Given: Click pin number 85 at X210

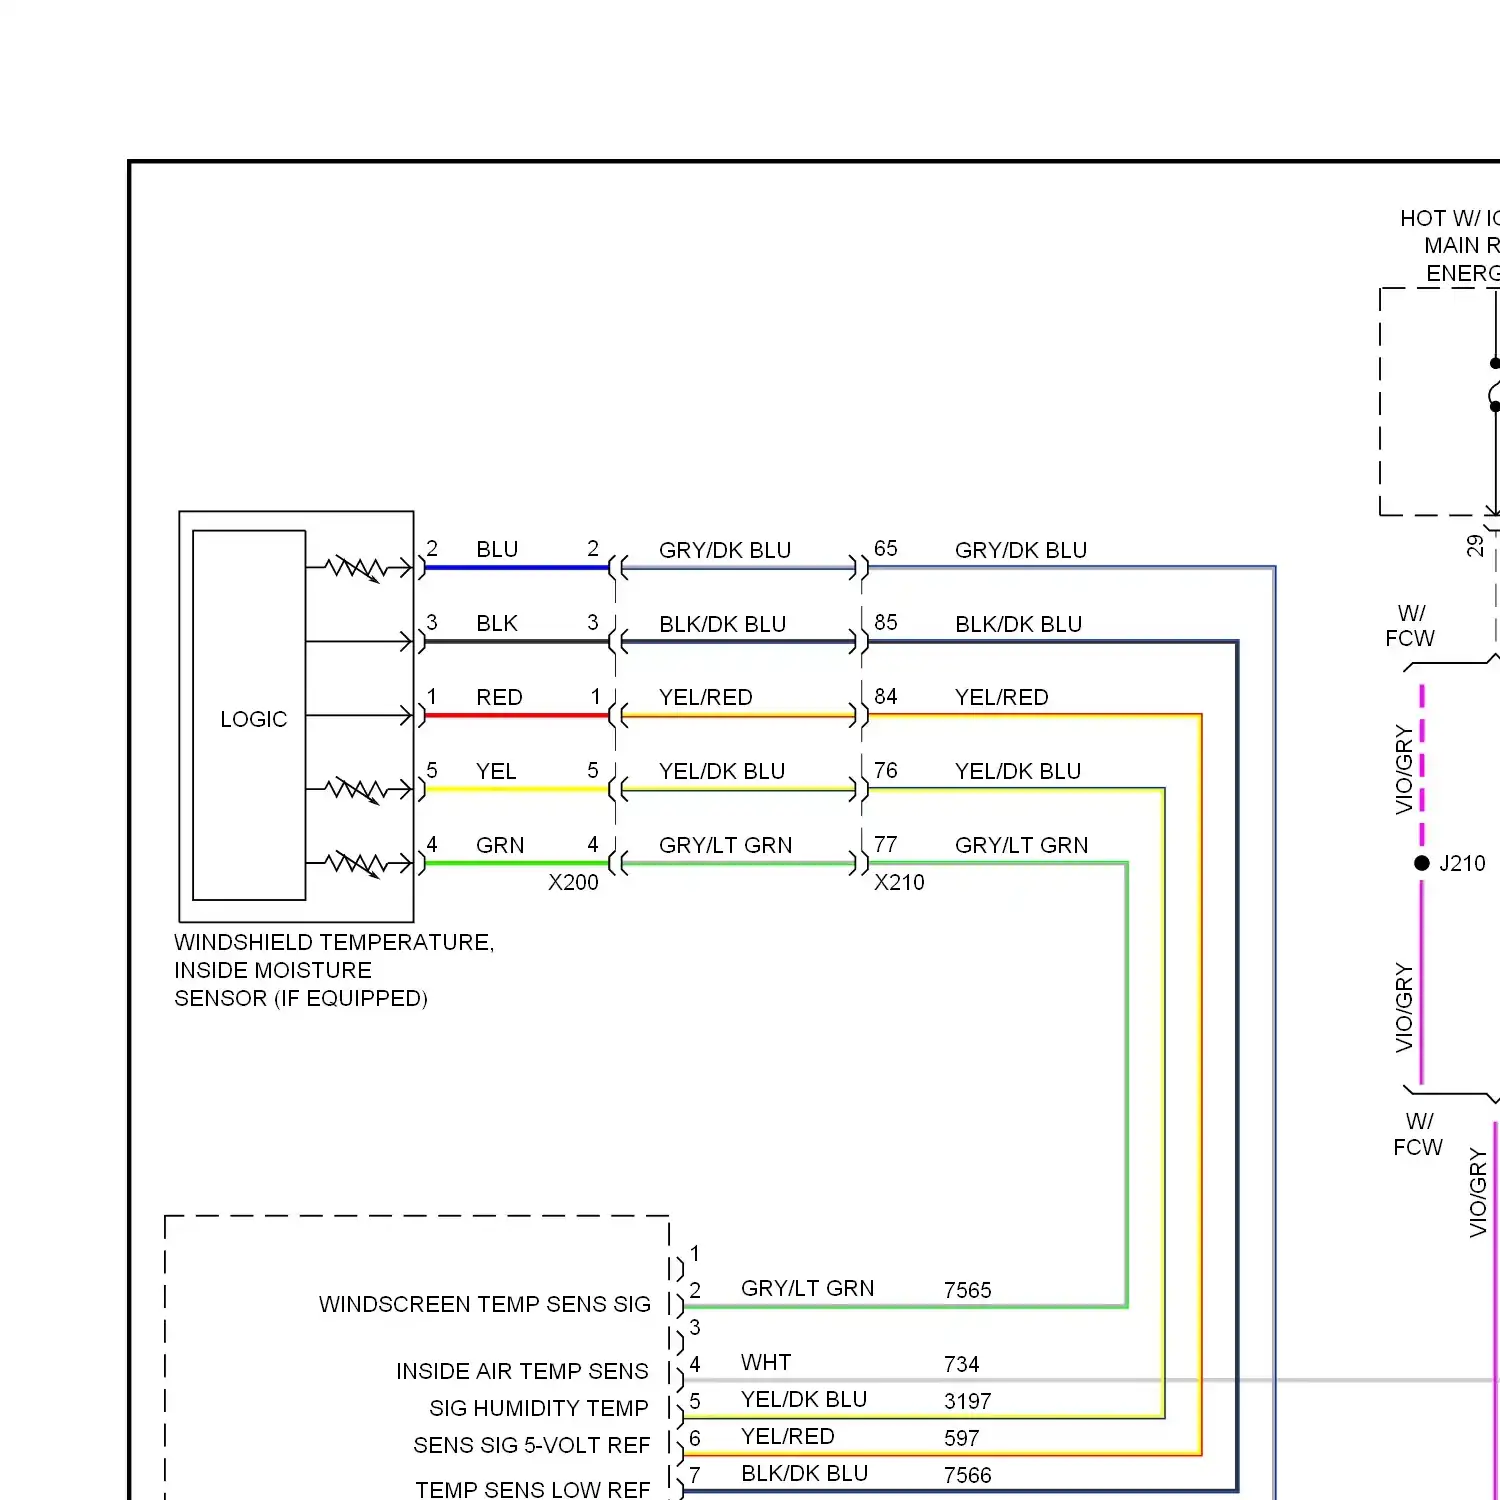Looking at the screenshot, I should click(886, 622).
